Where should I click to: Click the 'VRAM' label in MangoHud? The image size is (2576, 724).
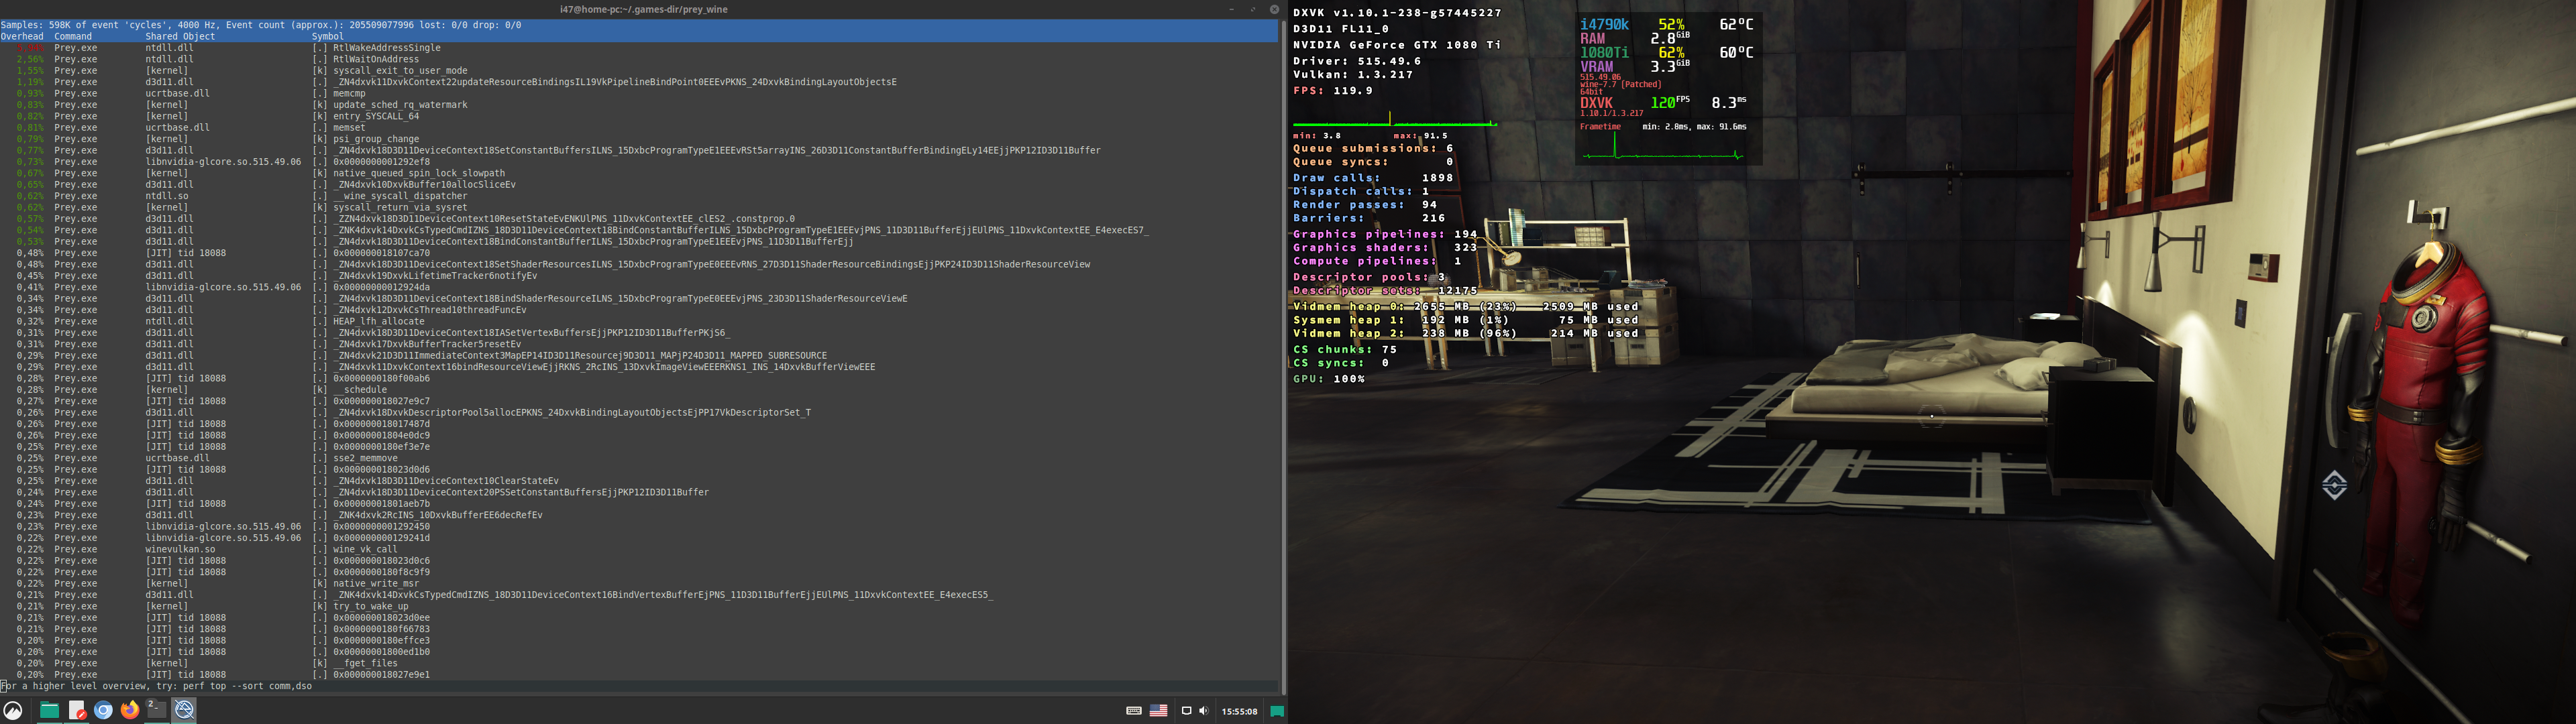(1597, 67)
